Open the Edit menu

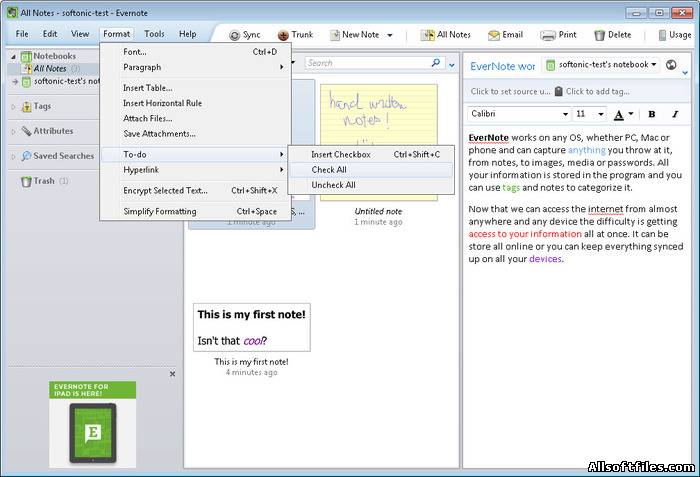point(50,34)
